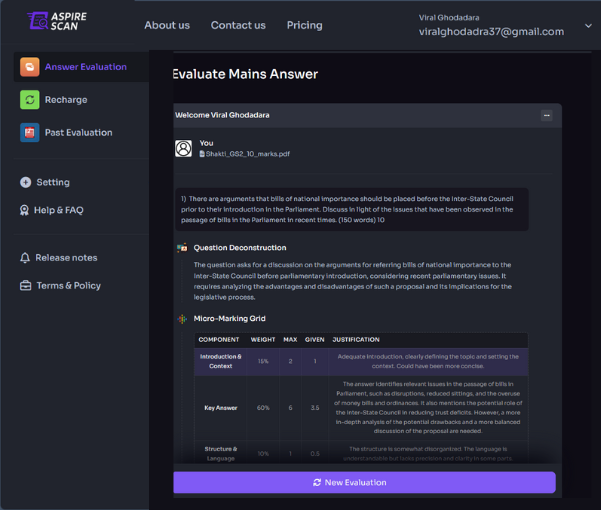
Task: Click the Setting gear icon
Action: [26, 183]
